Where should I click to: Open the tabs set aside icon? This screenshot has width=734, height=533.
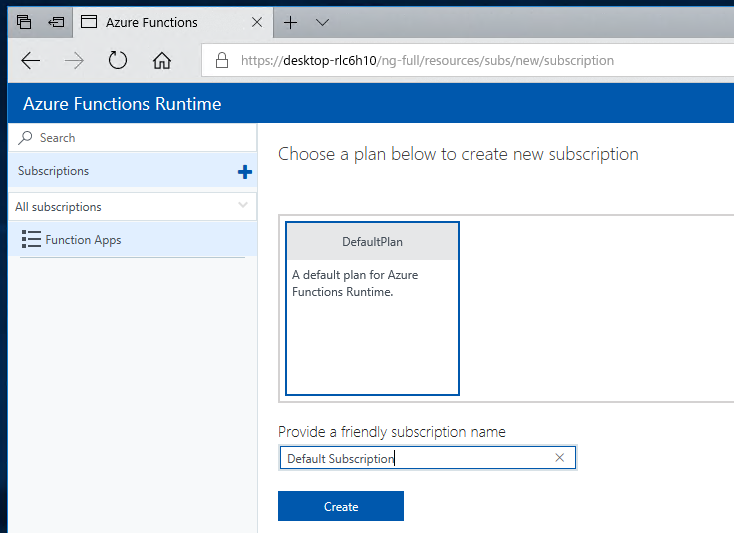click(24, 22)
